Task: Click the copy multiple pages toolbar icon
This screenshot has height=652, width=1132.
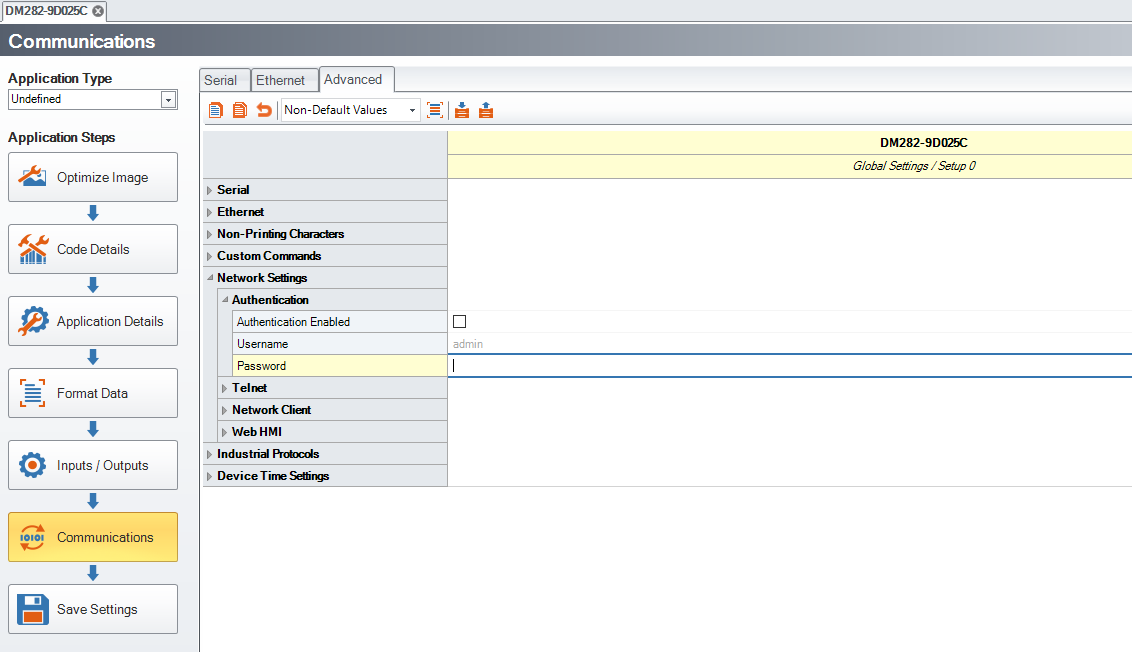Action: click(x=240, y=110)
